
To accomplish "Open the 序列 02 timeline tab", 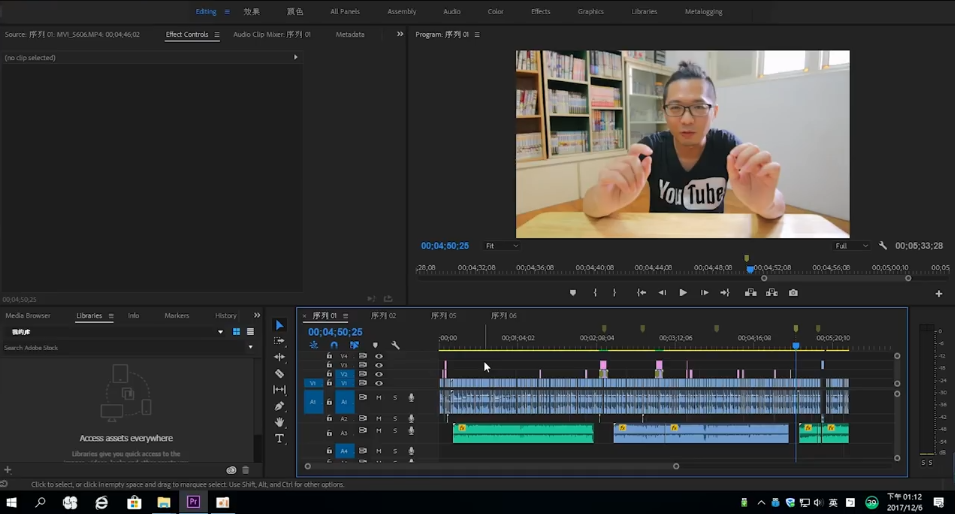I will pyautogui.click(x=385, y=316).
